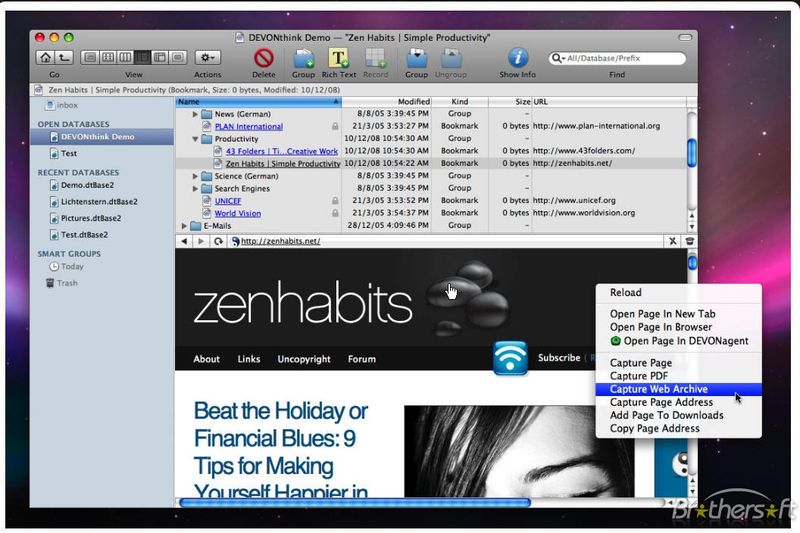Image resolution: width=800 pixels, height=533 pixels.
Task: Open the Test database in sidebar
Action: (63, 153)
